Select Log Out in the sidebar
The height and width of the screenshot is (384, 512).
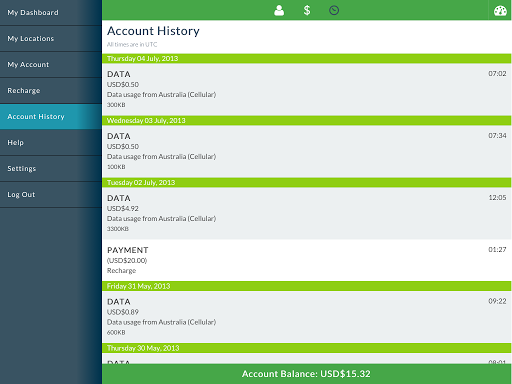(51, 195)
